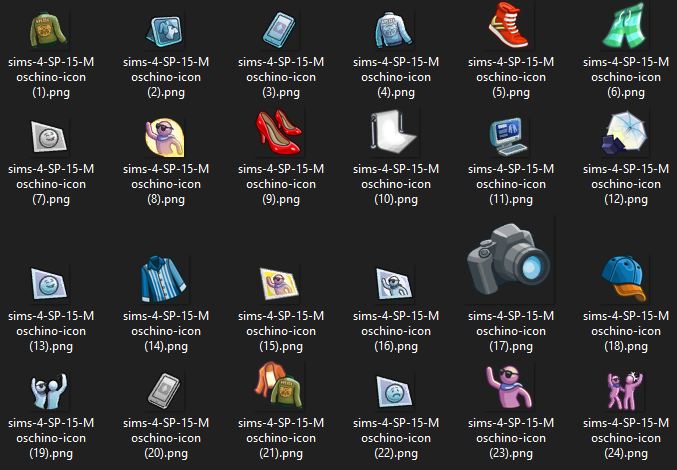The image size is (677, 470).
Task: Click the desktop computer icon (11)
Action: pos(509,136)
